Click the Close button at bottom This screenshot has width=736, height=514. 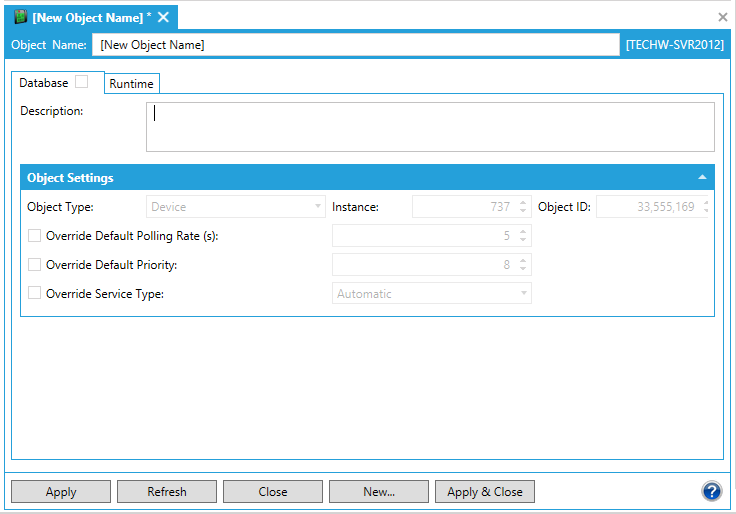click(x=273, y=492)
